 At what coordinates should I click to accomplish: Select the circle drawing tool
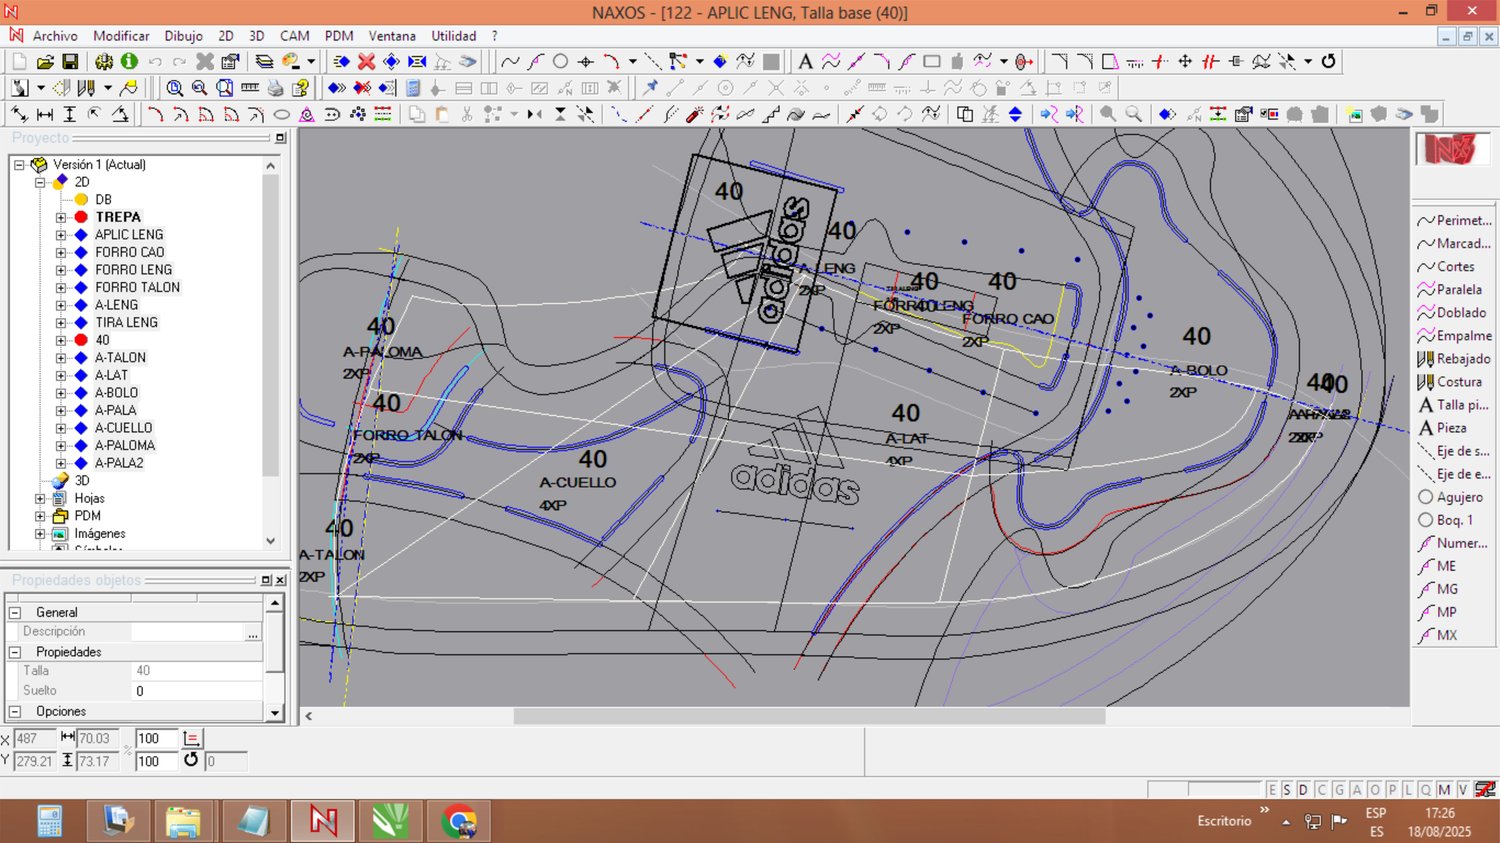click(560, 62)
